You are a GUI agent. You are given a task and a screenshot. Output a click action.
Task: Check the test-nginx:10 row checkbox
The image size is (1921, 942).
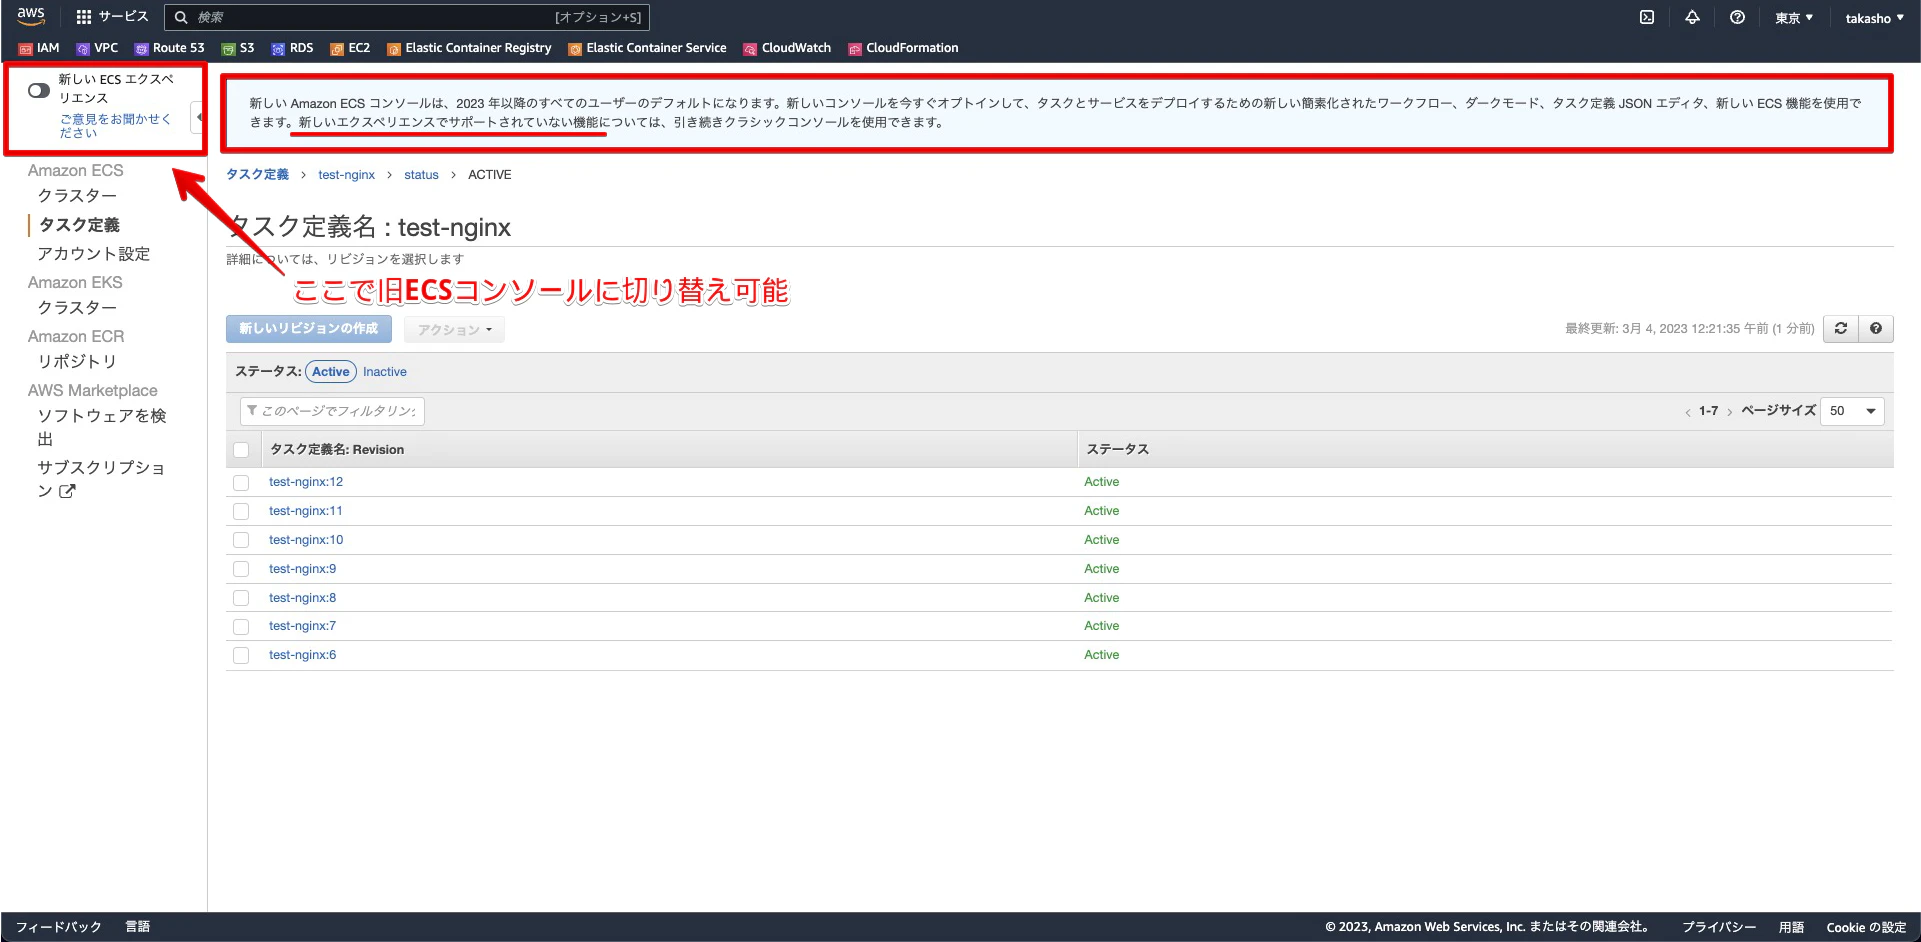point(241,540)
